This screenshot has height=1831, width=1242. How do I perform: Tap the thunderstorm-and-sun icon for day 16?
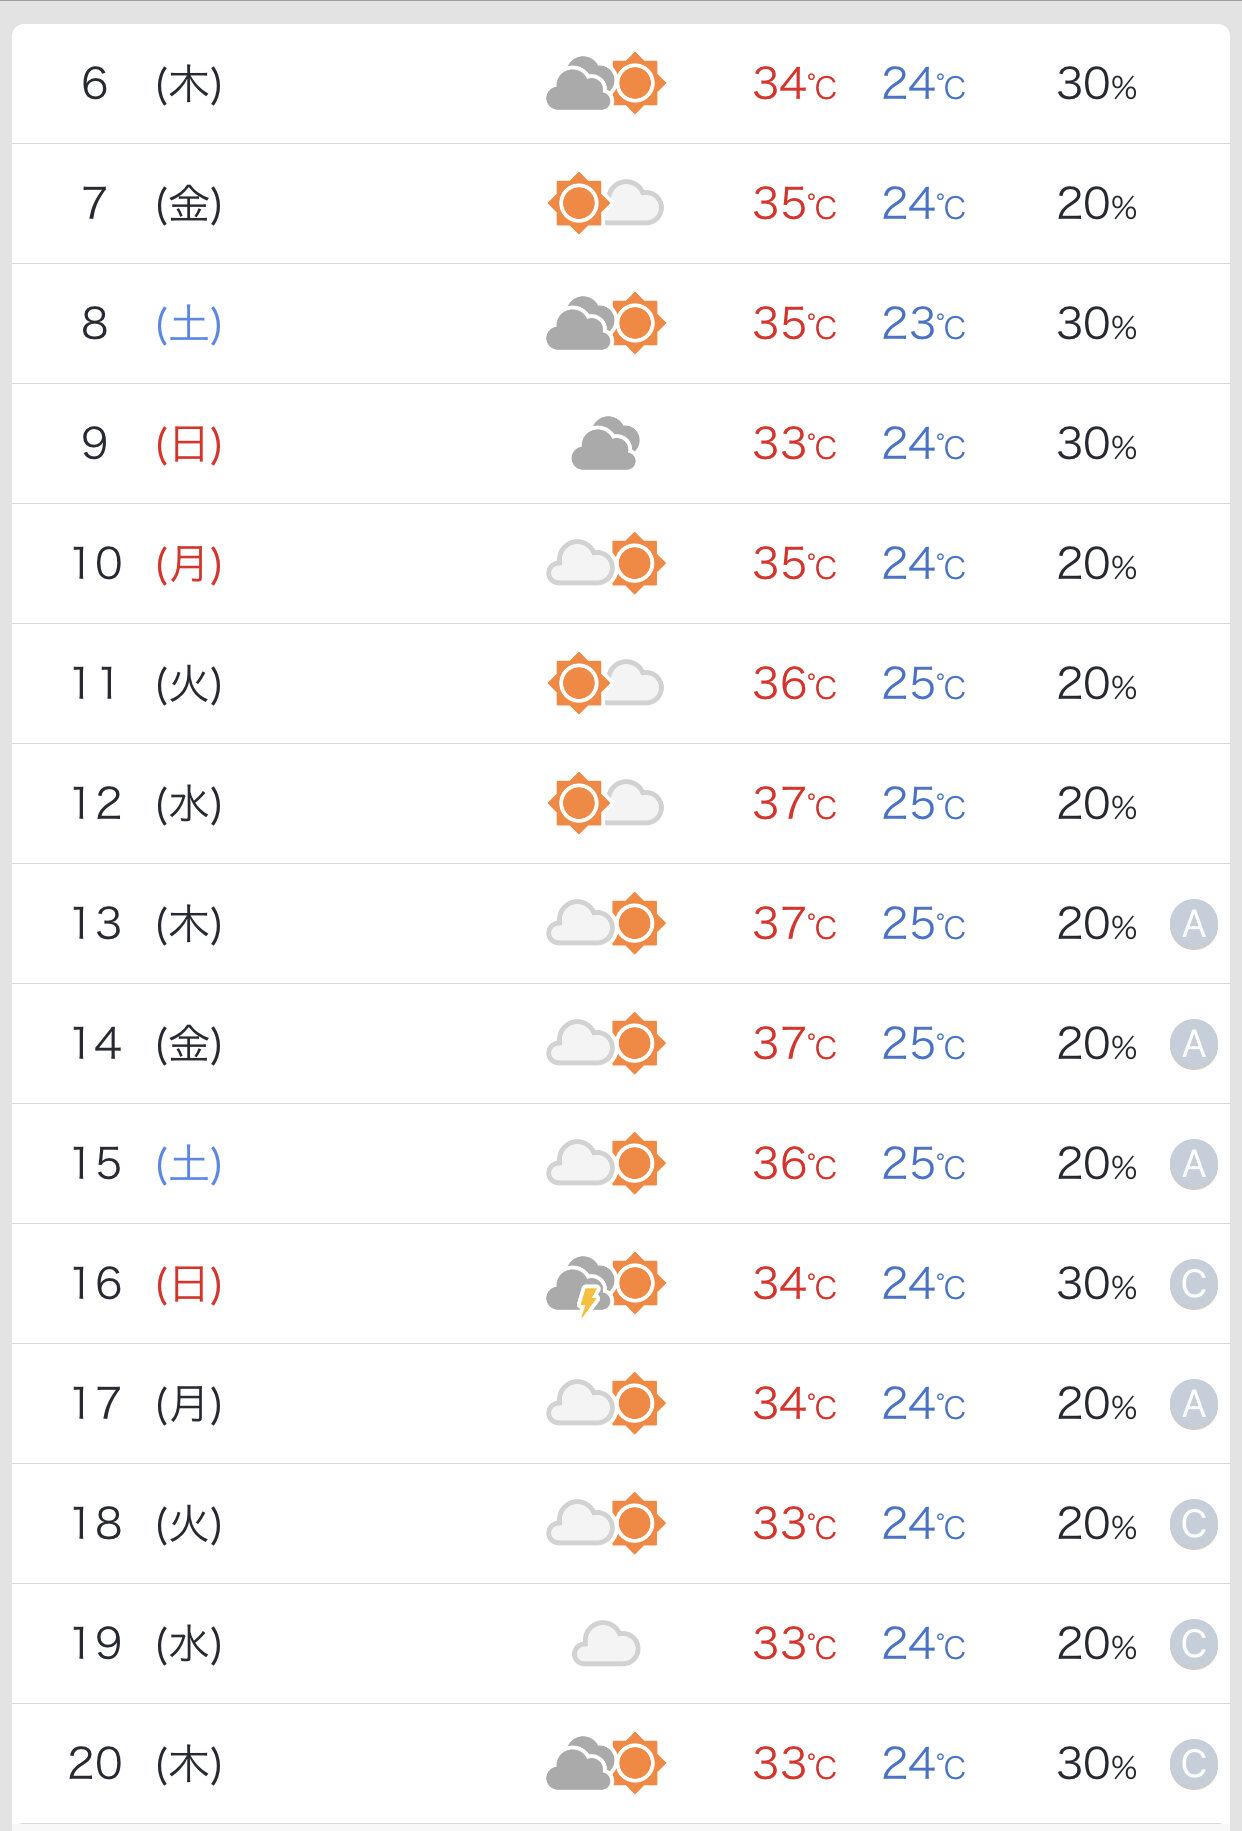point(606,1284)
